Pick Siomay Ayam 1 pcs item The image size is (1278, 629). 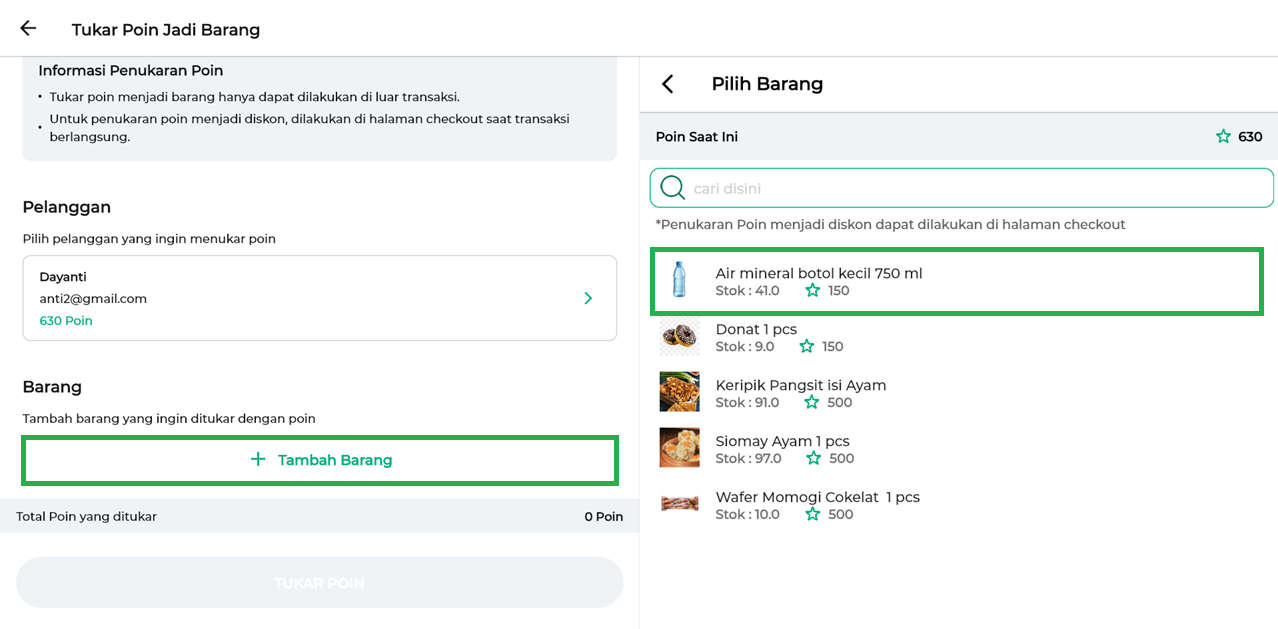(782, 442)
